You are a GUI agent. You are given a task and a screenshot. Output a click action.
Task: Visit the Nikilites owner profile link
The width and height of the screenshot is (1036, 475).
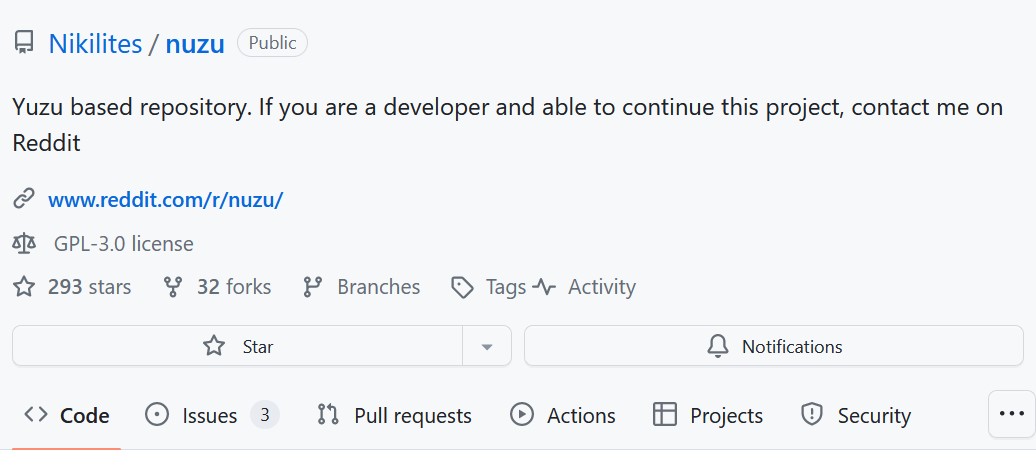click(95, 44)
